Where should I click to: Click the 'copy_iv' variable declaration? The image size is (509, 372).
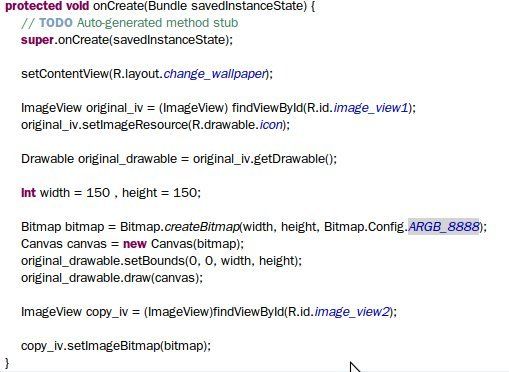click(107, 312)
